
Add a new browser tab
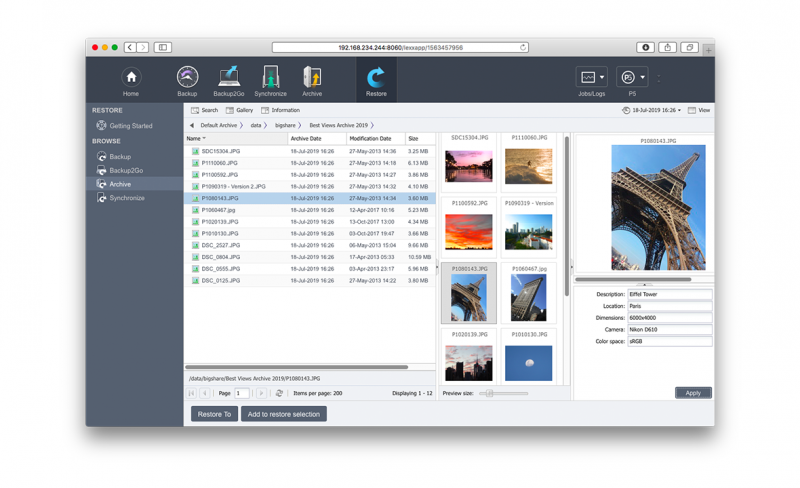point(708,50)
